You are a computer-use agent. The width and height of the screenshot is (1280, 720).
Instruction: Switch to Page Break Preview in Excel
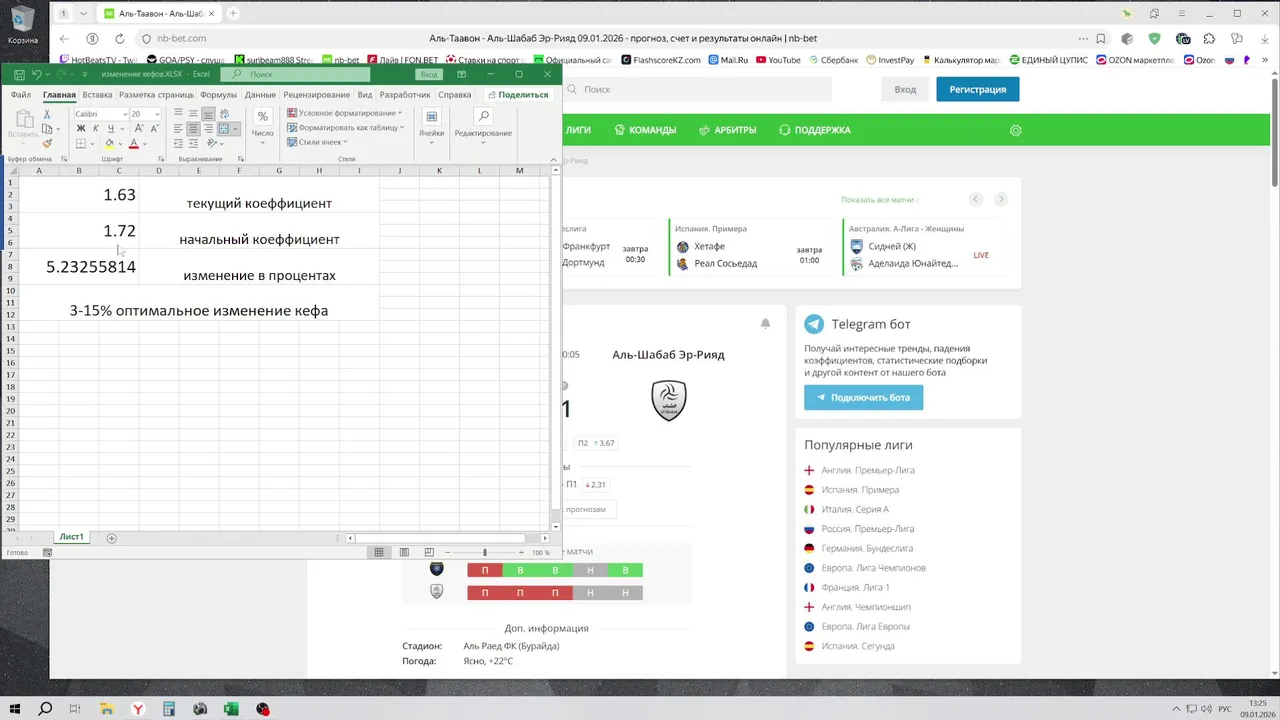429,552
